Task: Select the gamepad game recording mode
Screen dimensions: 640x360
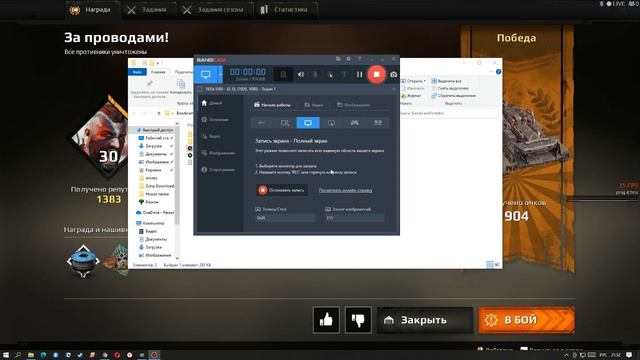Action: pyautogui.click(x=354, y=122)
